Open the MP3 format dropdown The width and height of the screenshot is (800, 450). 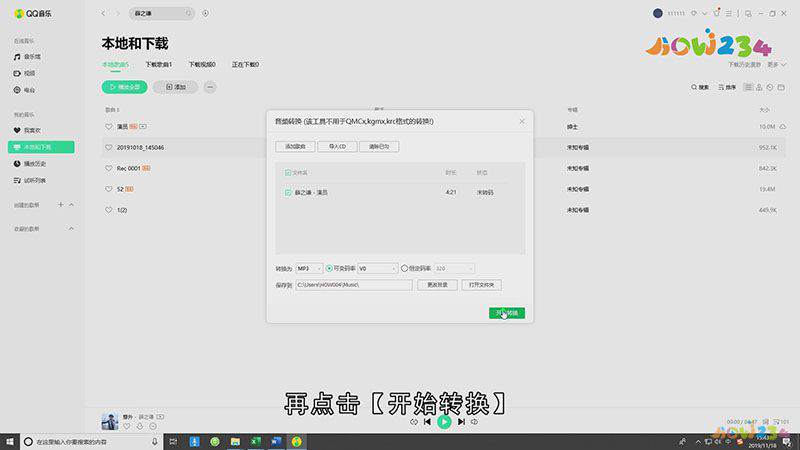point(309,268)
